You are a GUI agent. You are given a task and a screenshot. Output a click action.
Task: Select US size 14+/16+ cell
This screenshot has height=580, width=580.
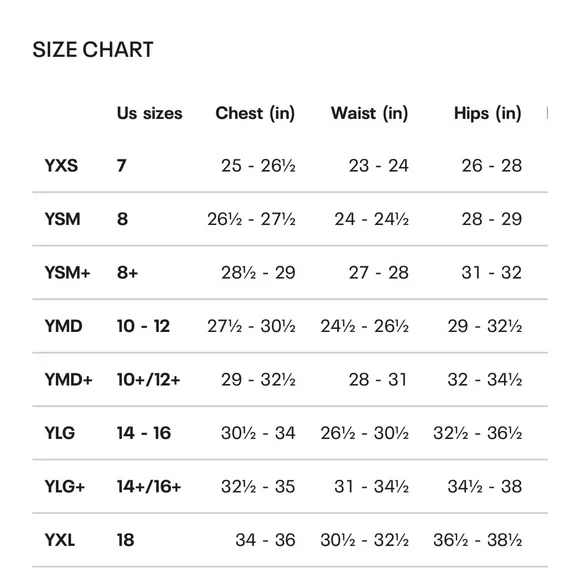coord(149,486)
